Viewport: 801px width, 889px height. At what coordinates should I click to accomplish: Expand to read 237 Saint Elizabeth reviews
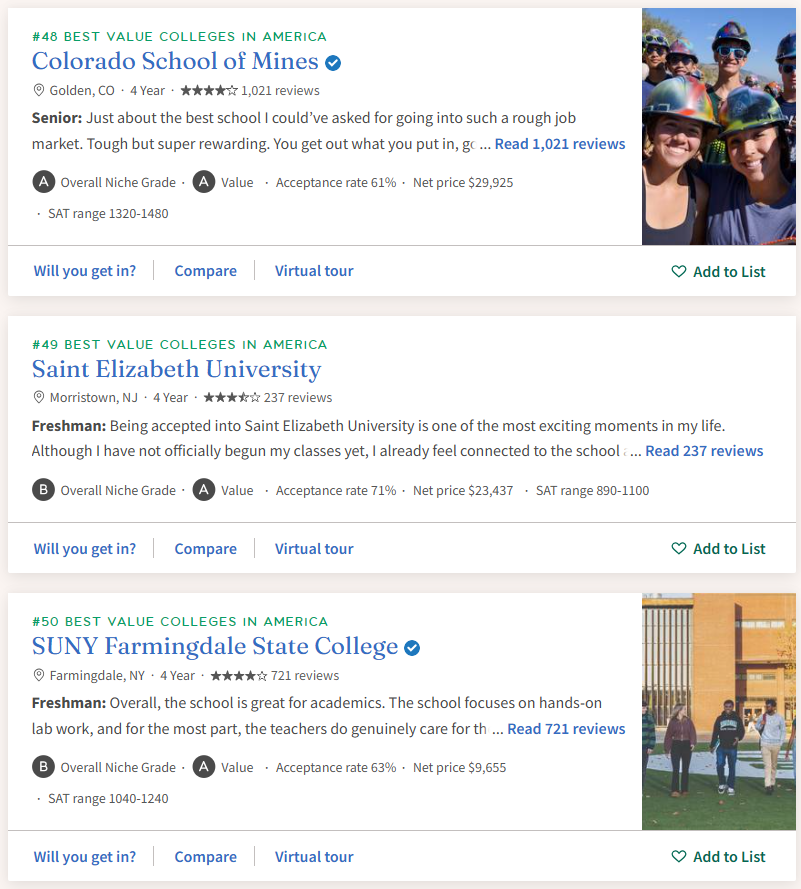point(704,451)
